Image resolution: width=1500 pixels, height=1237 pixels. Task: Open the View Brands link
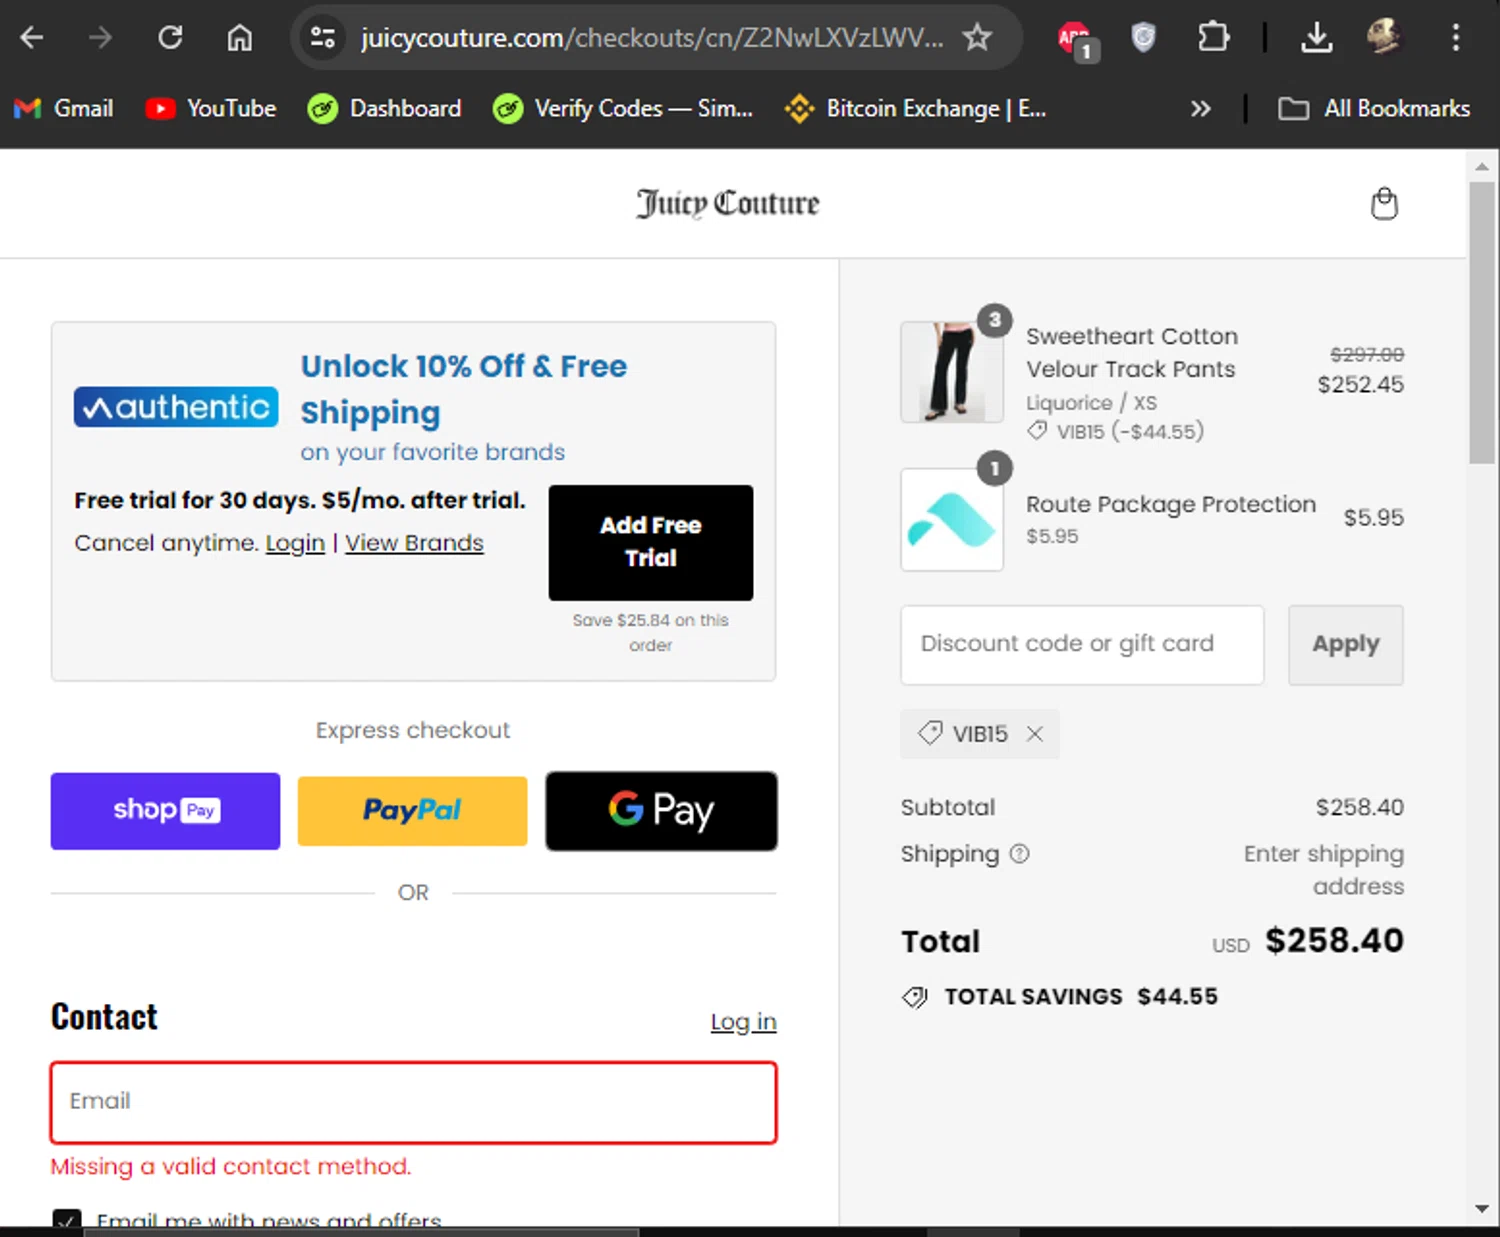click(x=414, y=543)
